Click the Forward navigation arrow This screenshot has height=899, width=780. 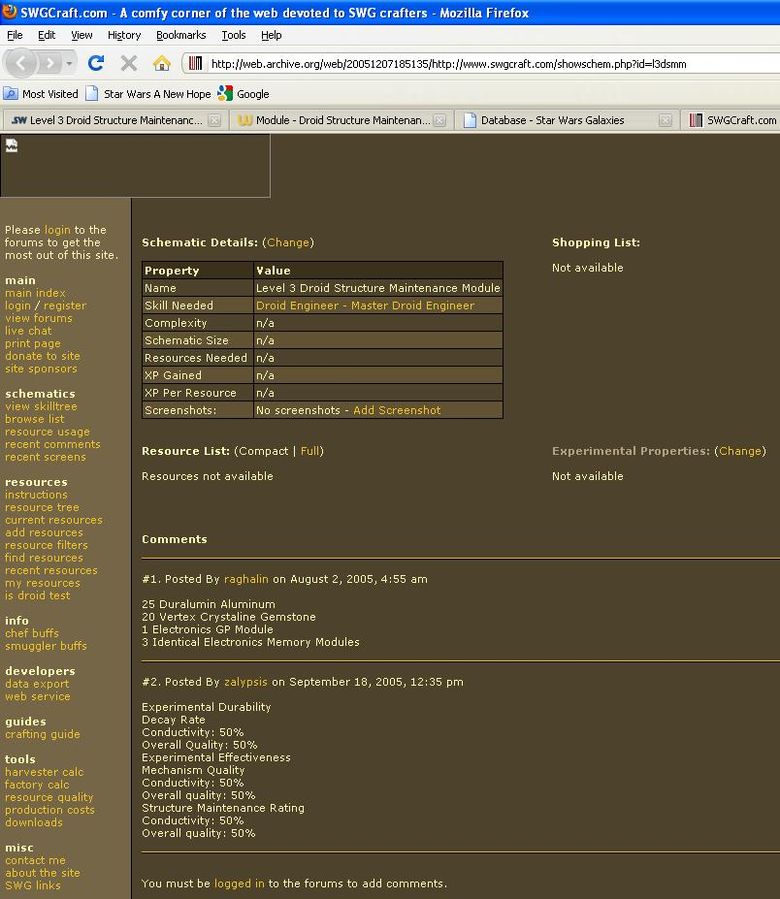(x=49, y=63)
